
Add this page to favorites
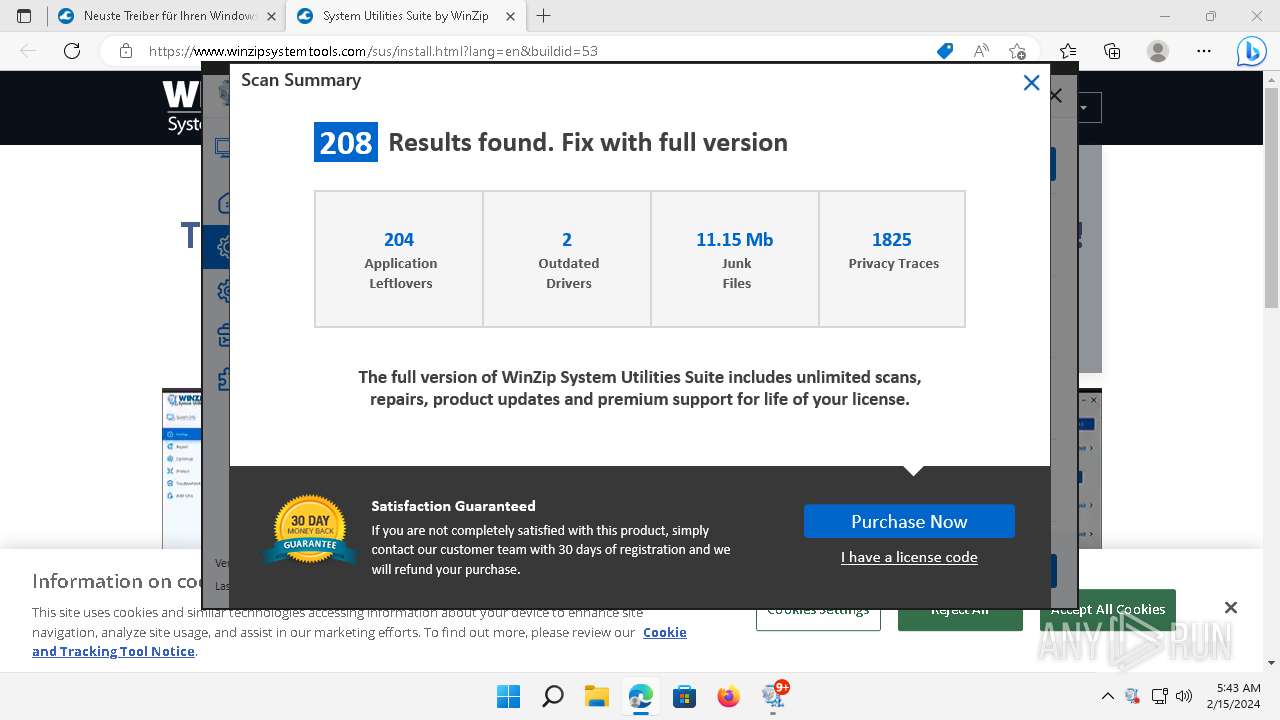pos(1017,51)
